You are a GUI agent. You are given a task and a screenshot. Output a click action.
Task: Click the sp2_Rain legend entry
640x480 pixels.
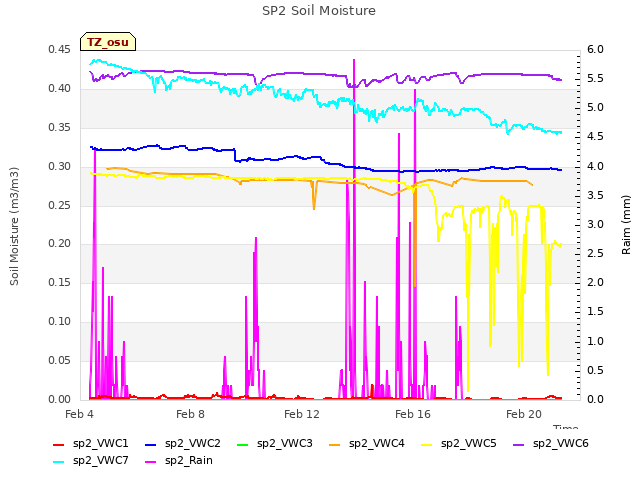179,460
